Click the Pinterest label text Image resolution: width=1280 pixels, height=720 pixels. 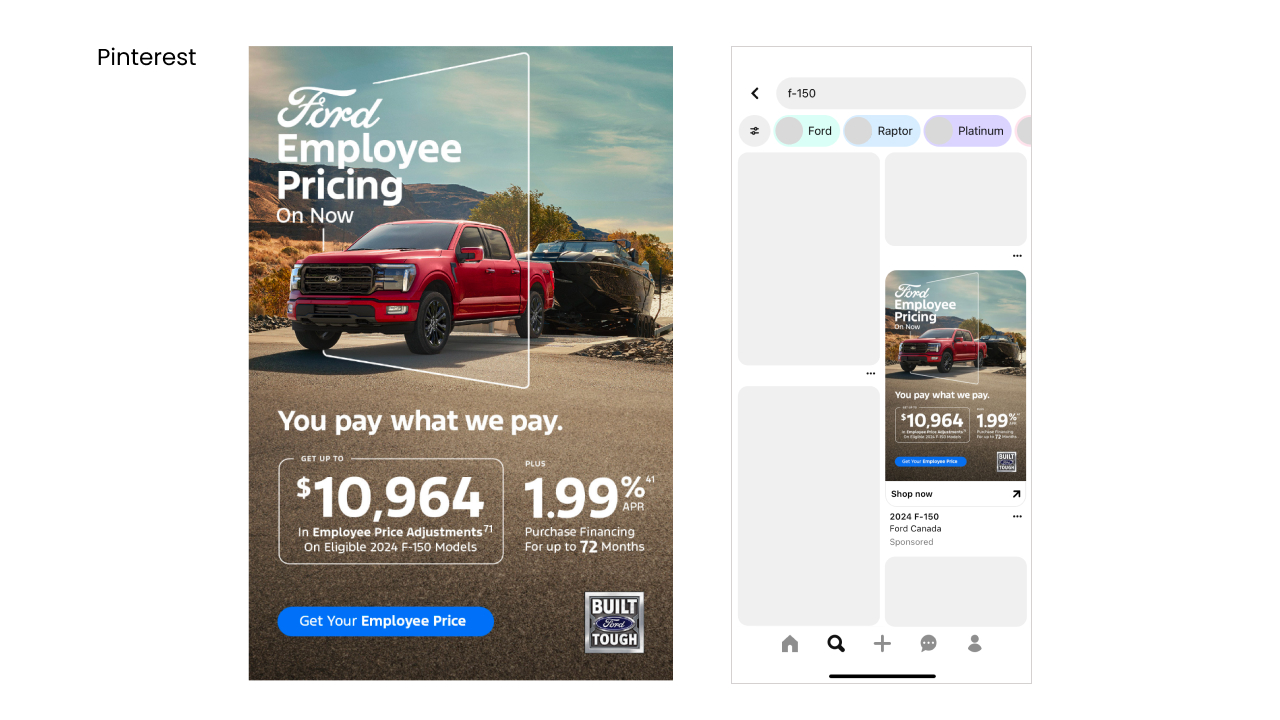pos(147,58)
